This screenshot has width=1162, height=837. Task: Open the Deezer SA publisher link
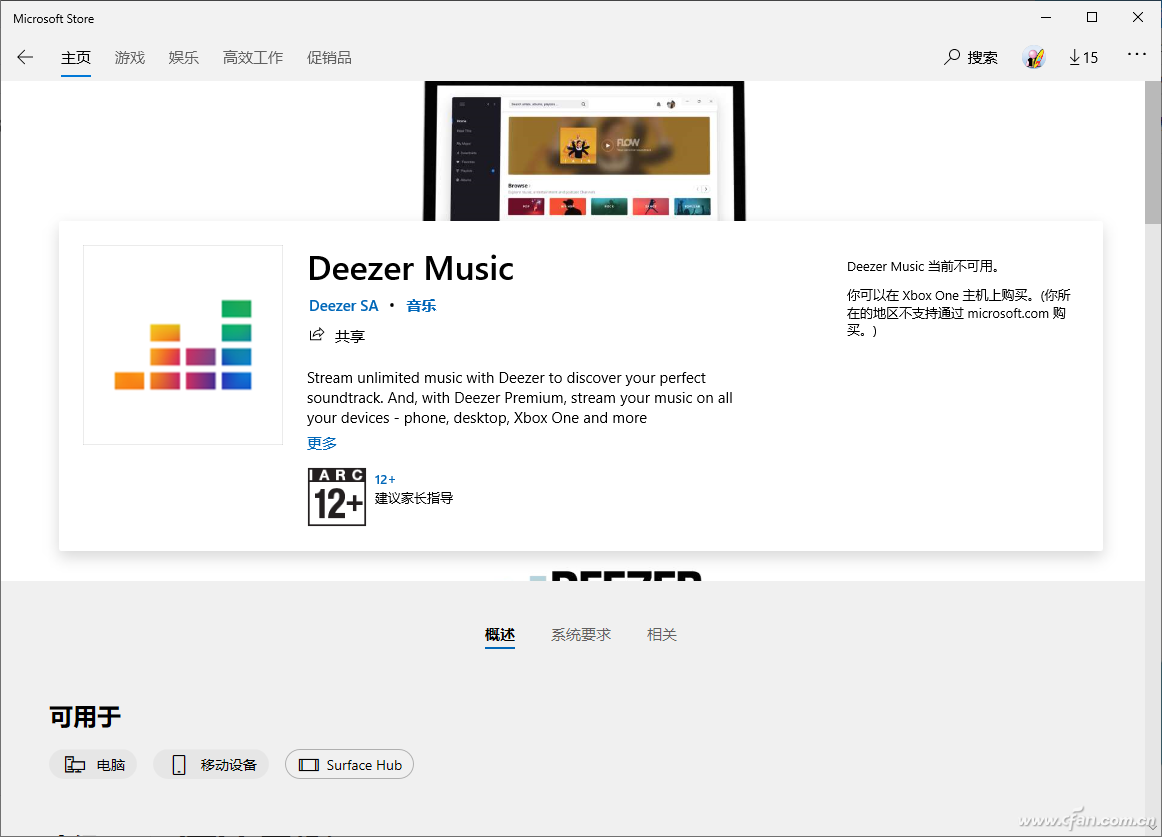(x=344, y=305)
